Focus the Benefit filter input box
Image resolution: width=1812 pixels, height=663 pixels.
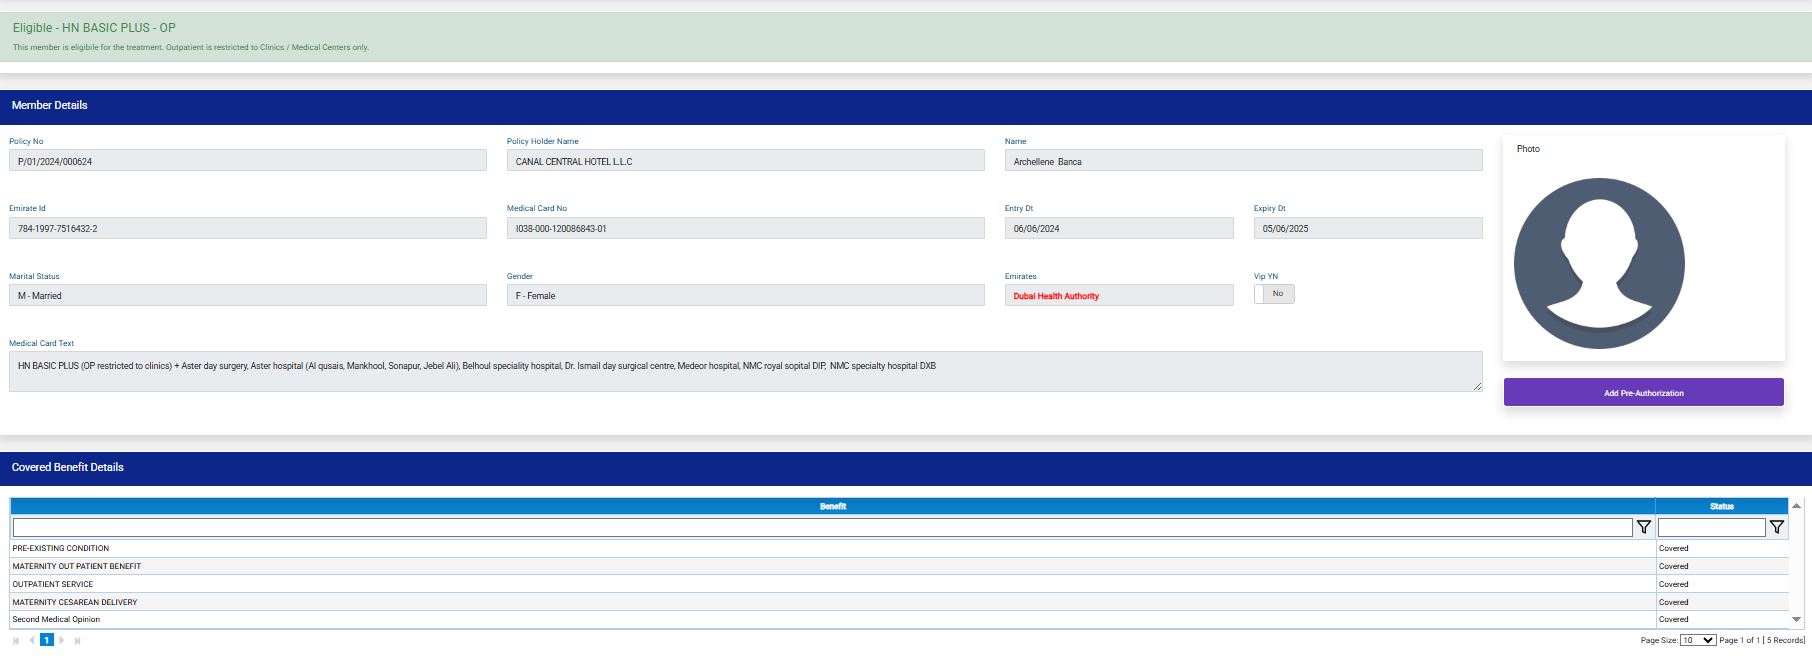pos(822,527)
